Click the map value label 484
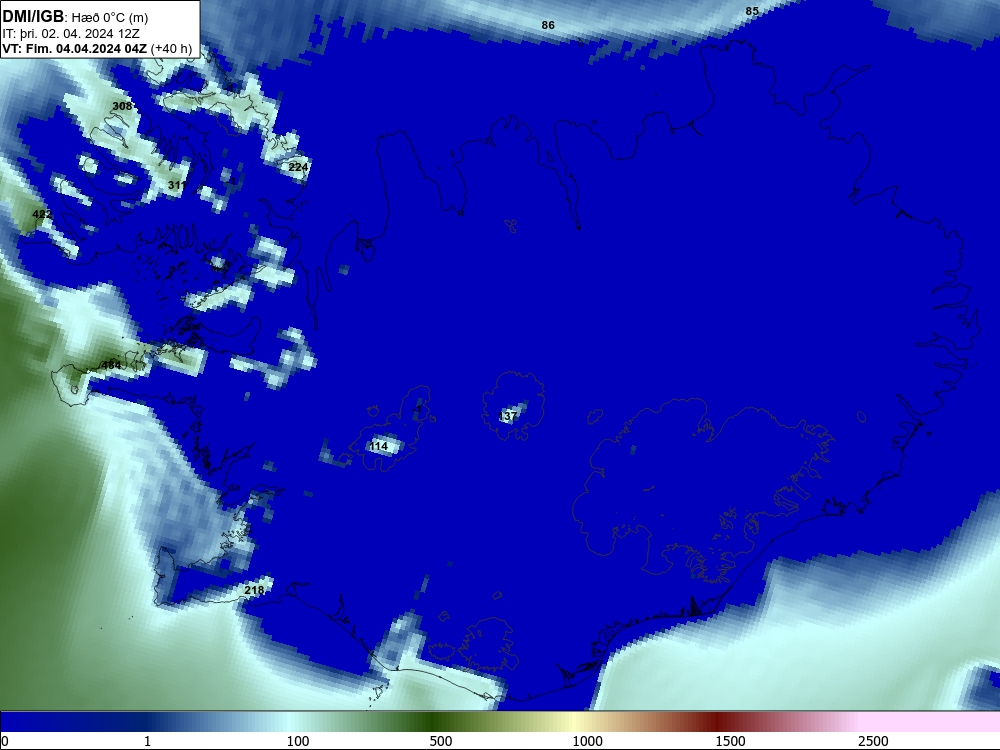 point(111,365)
